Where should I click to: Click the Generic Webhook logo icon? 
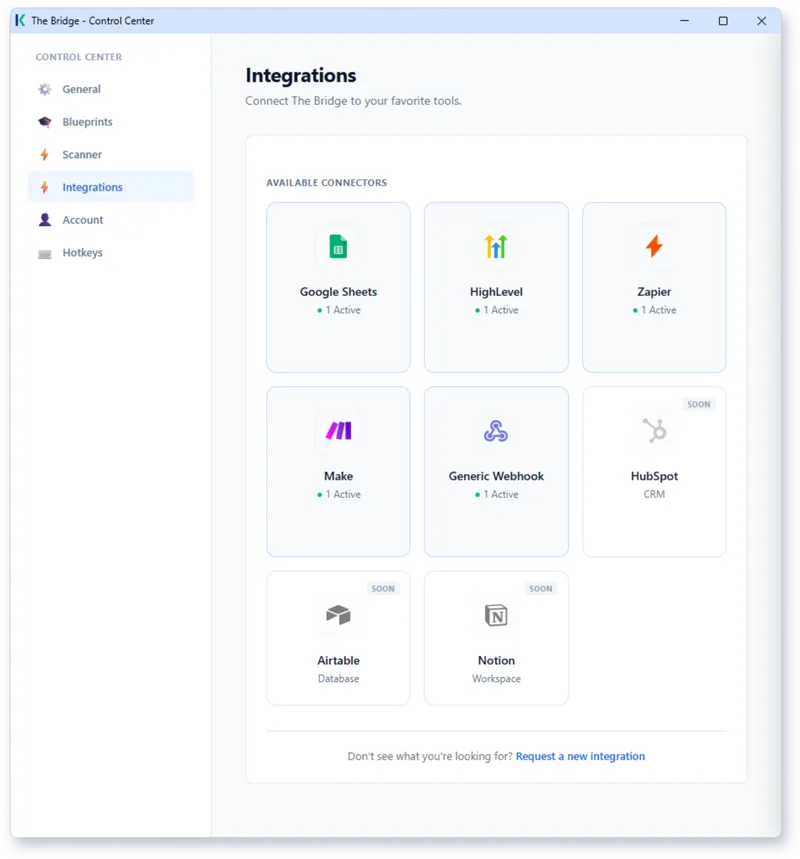[496, 431]
